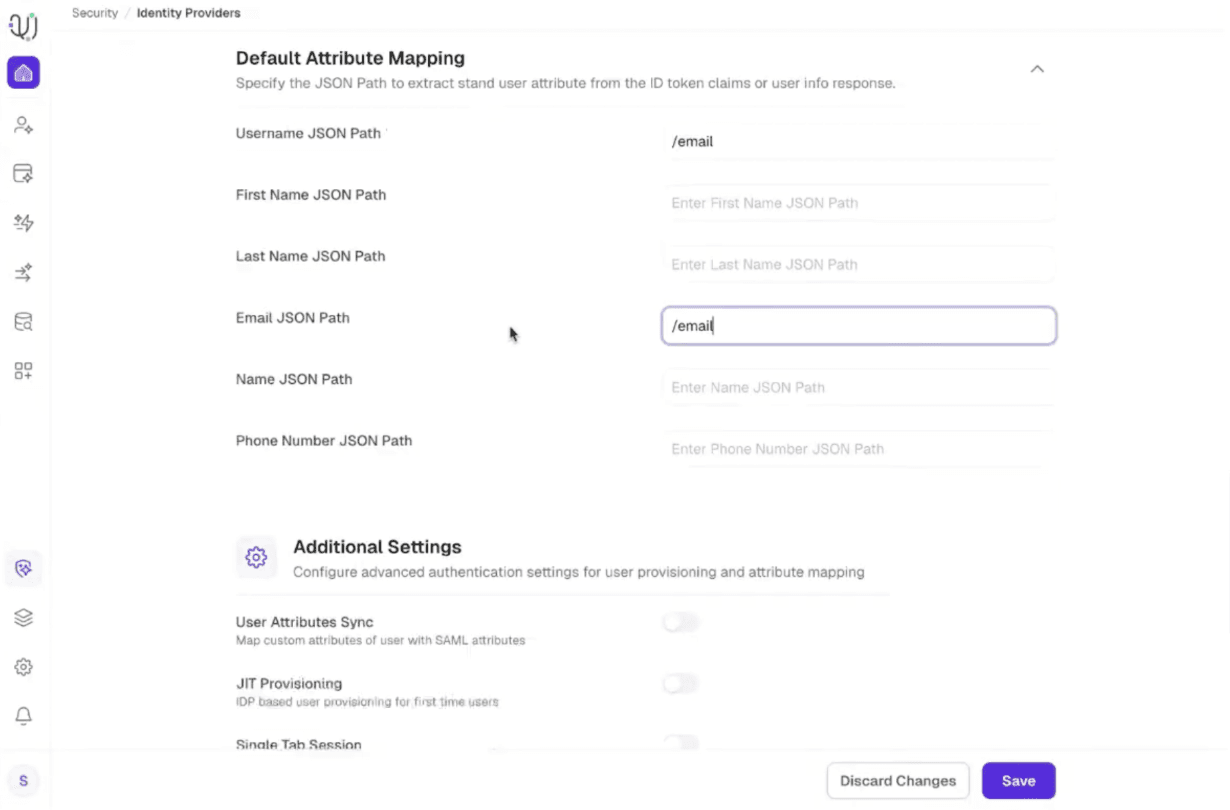Open the database search sidebar icon
The width and height of the screenshot is (1230, 810).
click(x=23, y=322)
